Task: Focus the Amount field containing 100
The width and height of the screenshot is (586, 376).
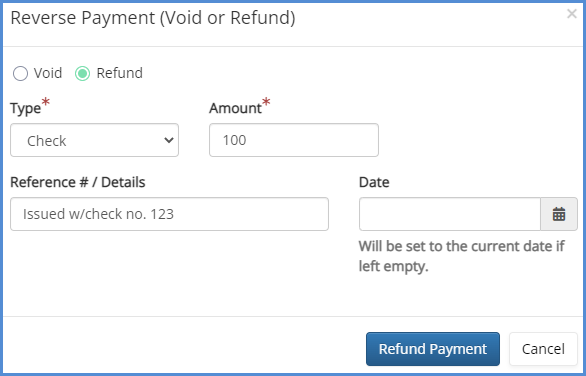Action: point(294,140)
